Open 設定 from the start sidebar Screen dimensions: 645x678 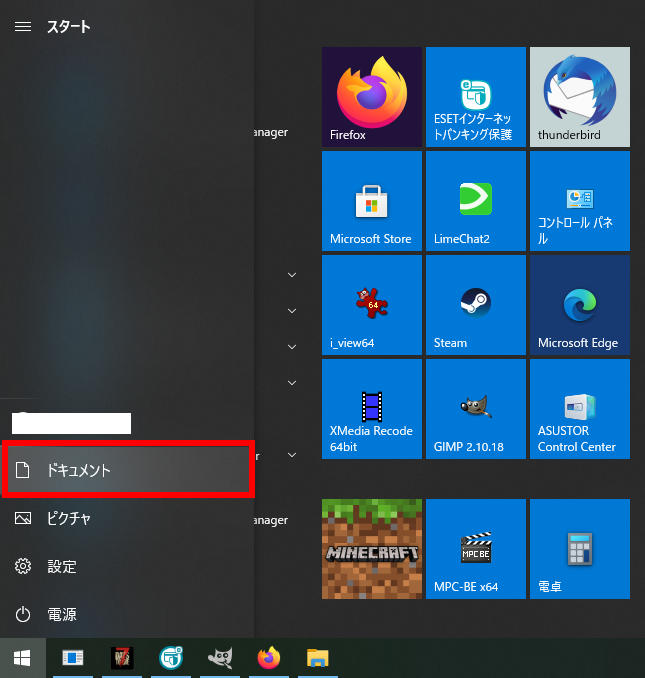127,566
